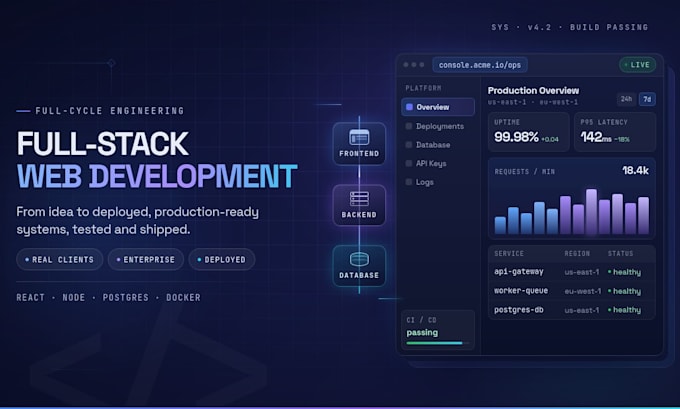Click the REQUESTS / MIN label
The width and height of the screenshot is (680, 409).
525,172
